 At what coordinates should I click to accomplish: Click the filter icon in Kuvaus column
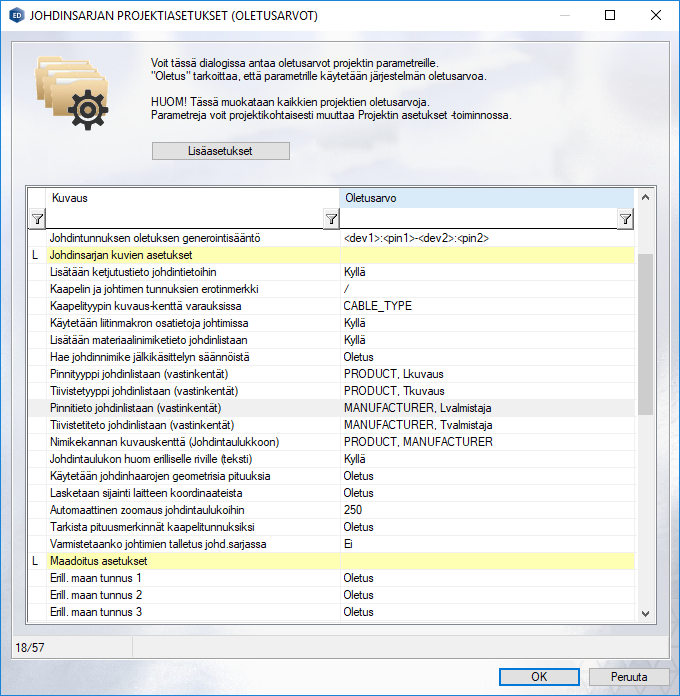point(331,219)
